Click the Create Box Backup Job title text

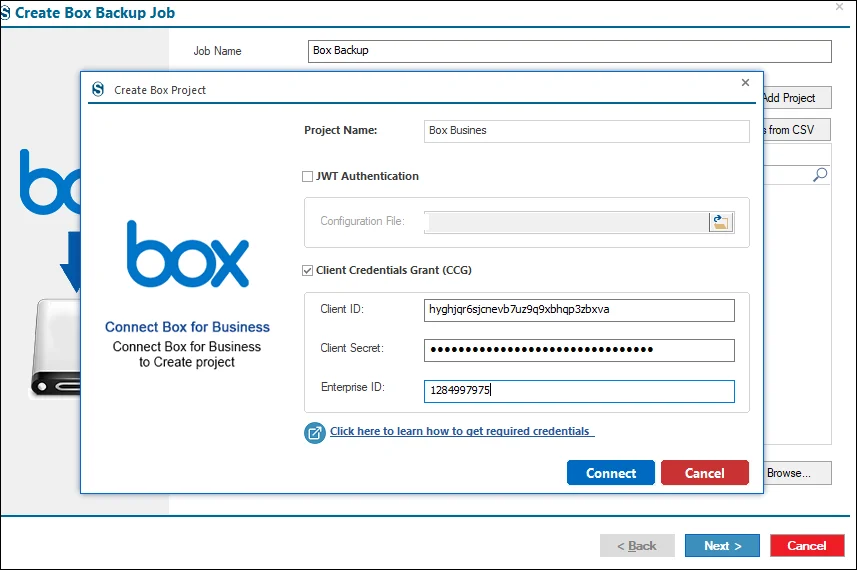pyautogui.click(x=95, y=13)
